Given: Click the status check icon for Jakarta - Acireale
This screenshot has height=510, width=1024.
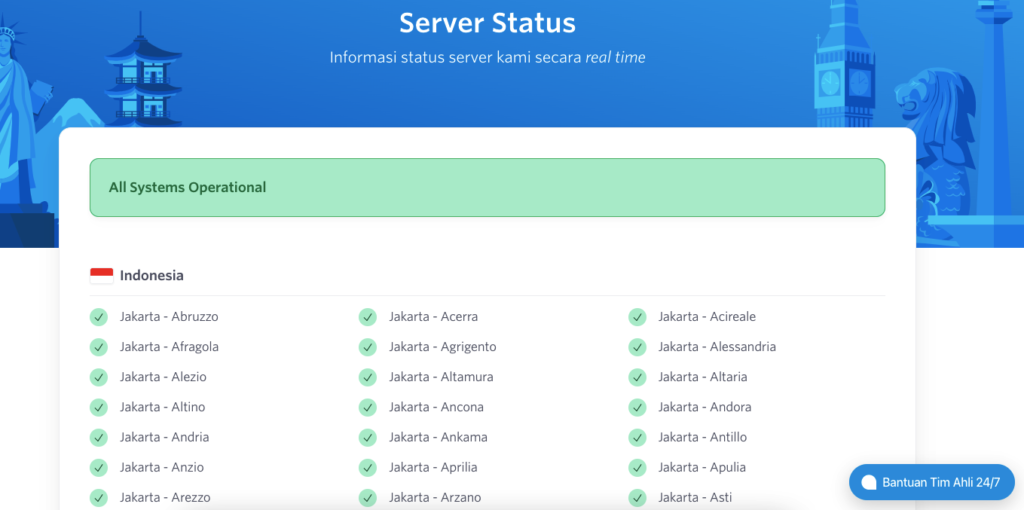Looking at the screenshot, I should 637,317.
